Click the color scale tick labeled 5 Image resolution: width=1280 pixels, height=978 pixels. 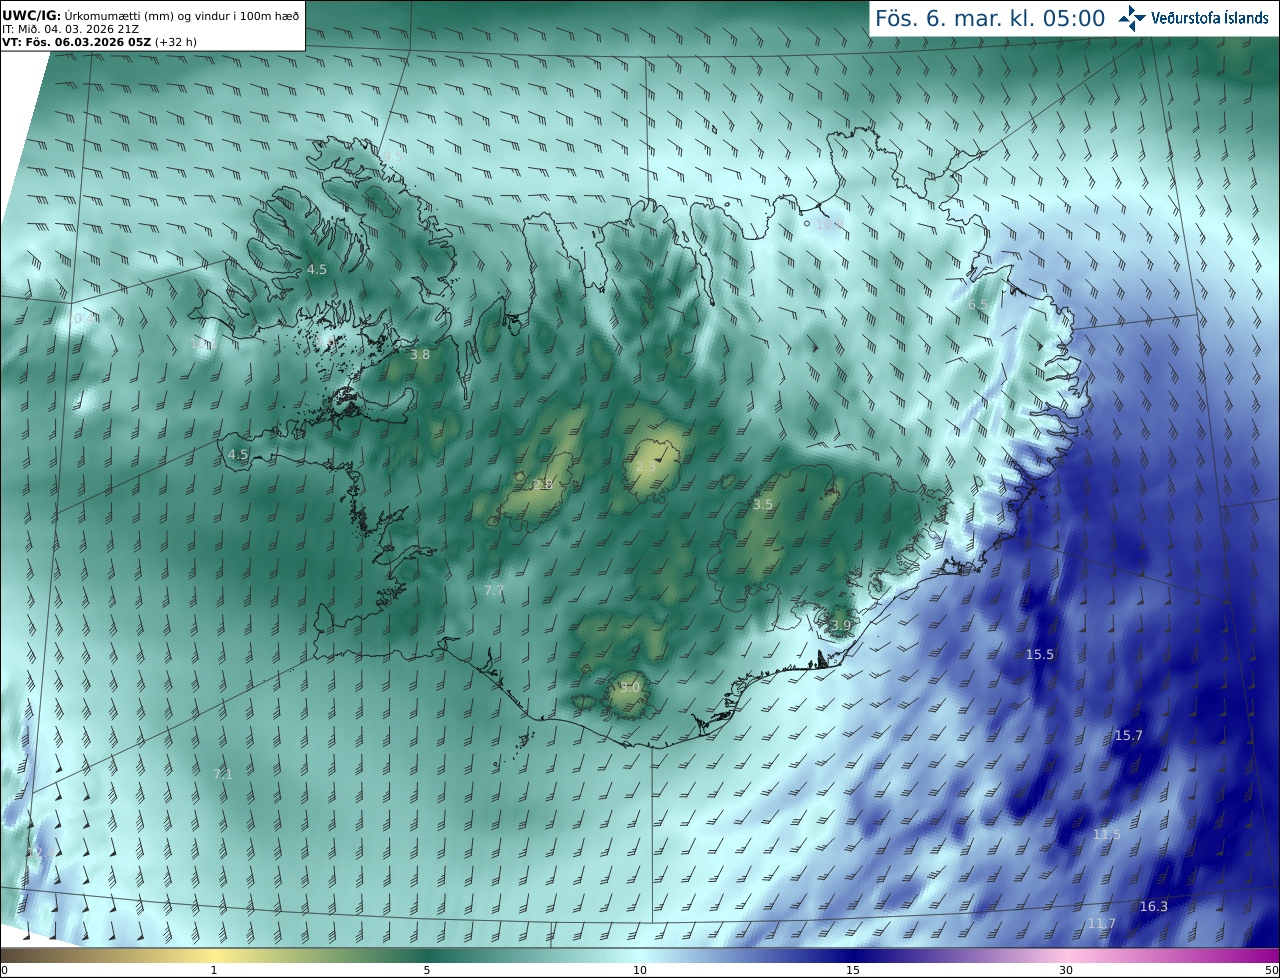427,970
